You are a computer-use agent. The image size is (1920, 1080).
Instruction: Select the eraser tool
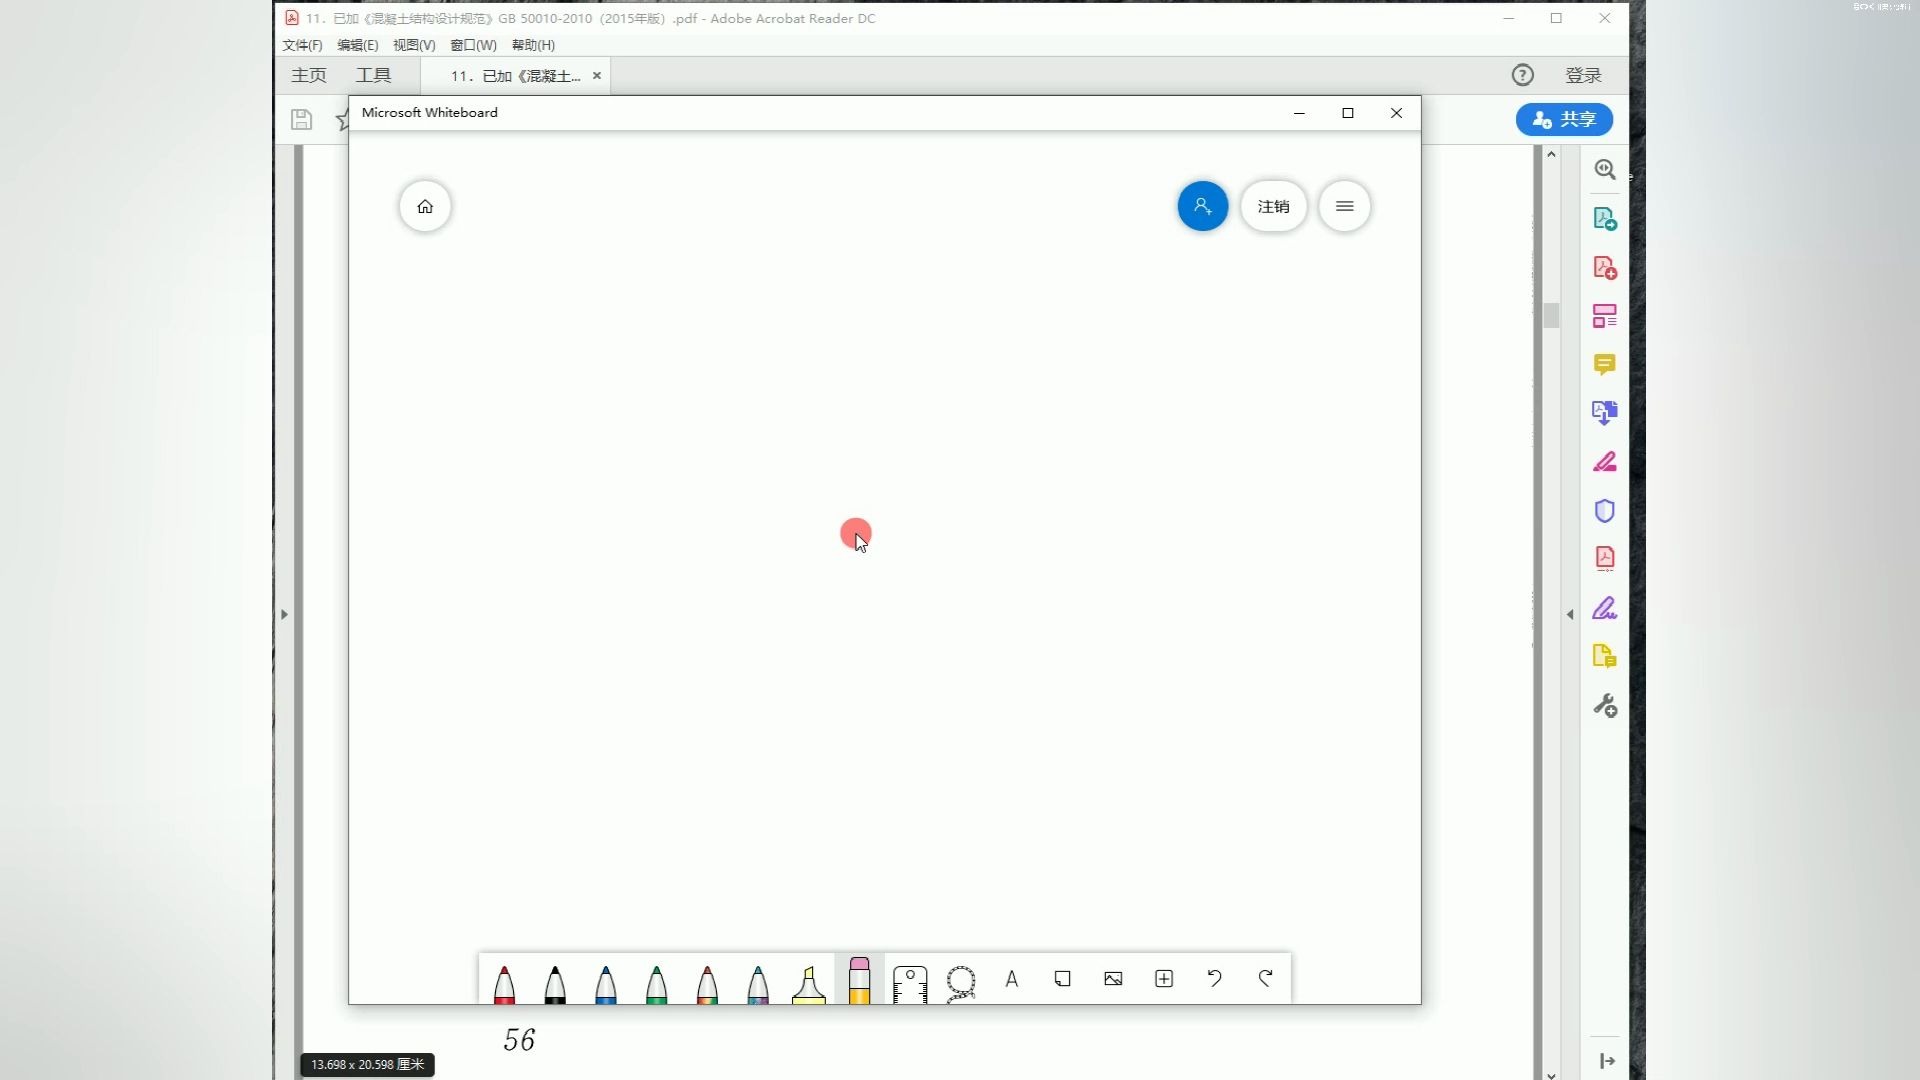859,980
